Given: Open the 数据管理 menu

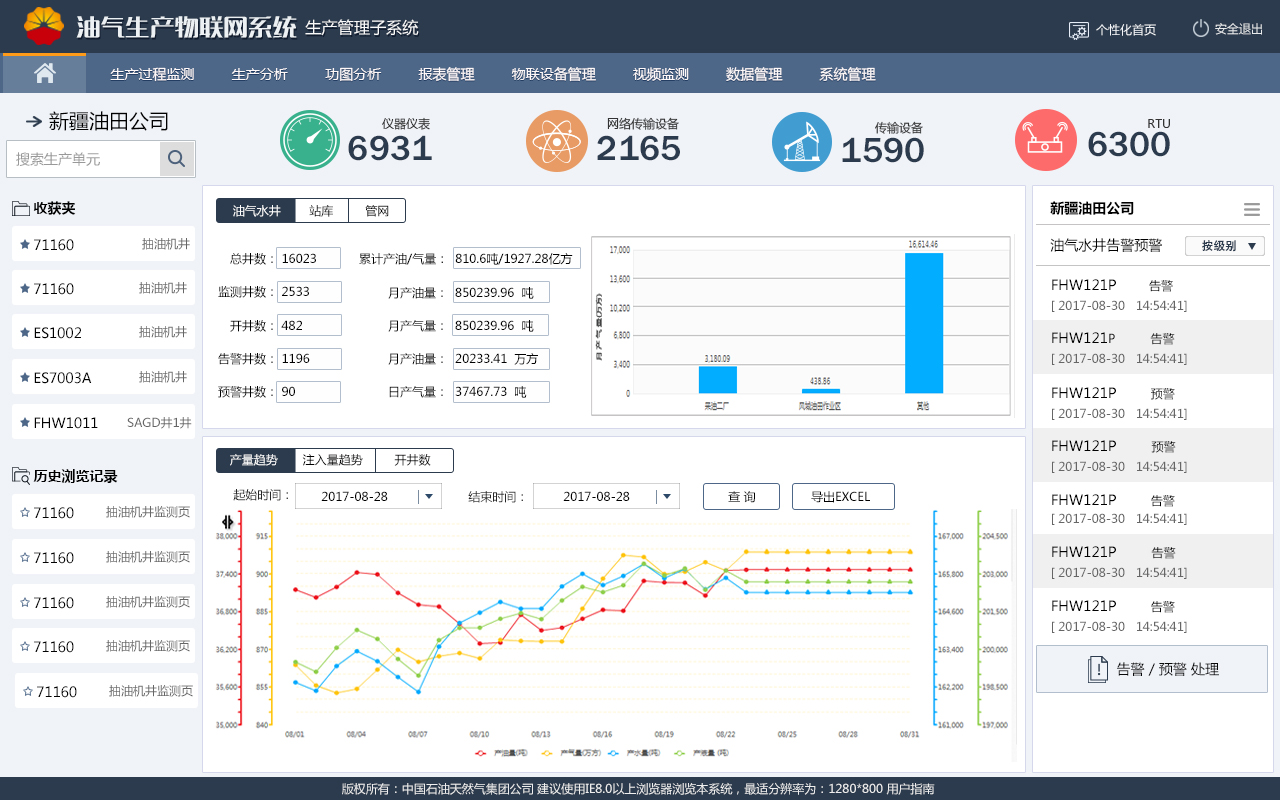Looking at the screenshot, I should pos(754,74).
